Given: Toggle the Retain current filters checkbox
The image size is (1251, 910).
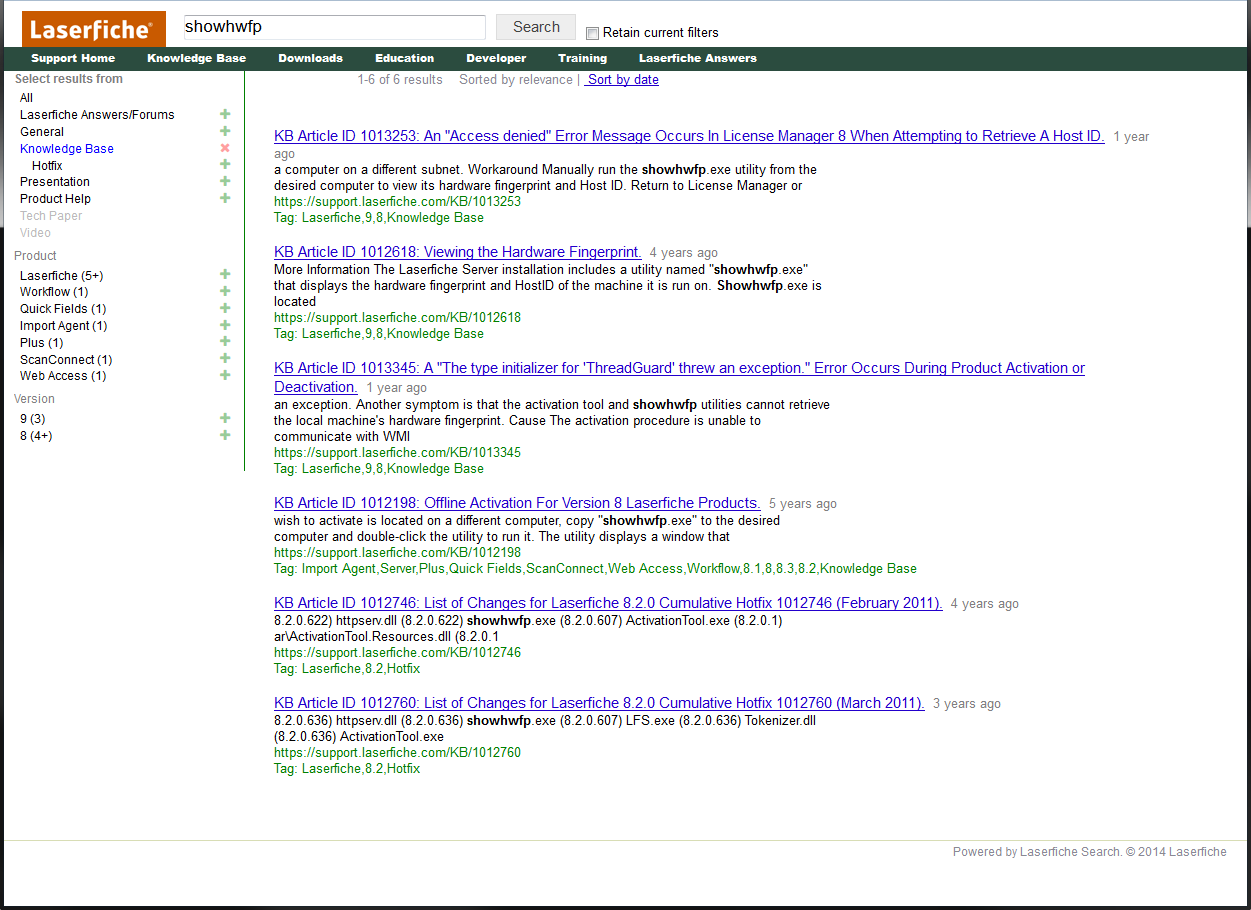Looking at the screenshot, I should click(592, 33).
